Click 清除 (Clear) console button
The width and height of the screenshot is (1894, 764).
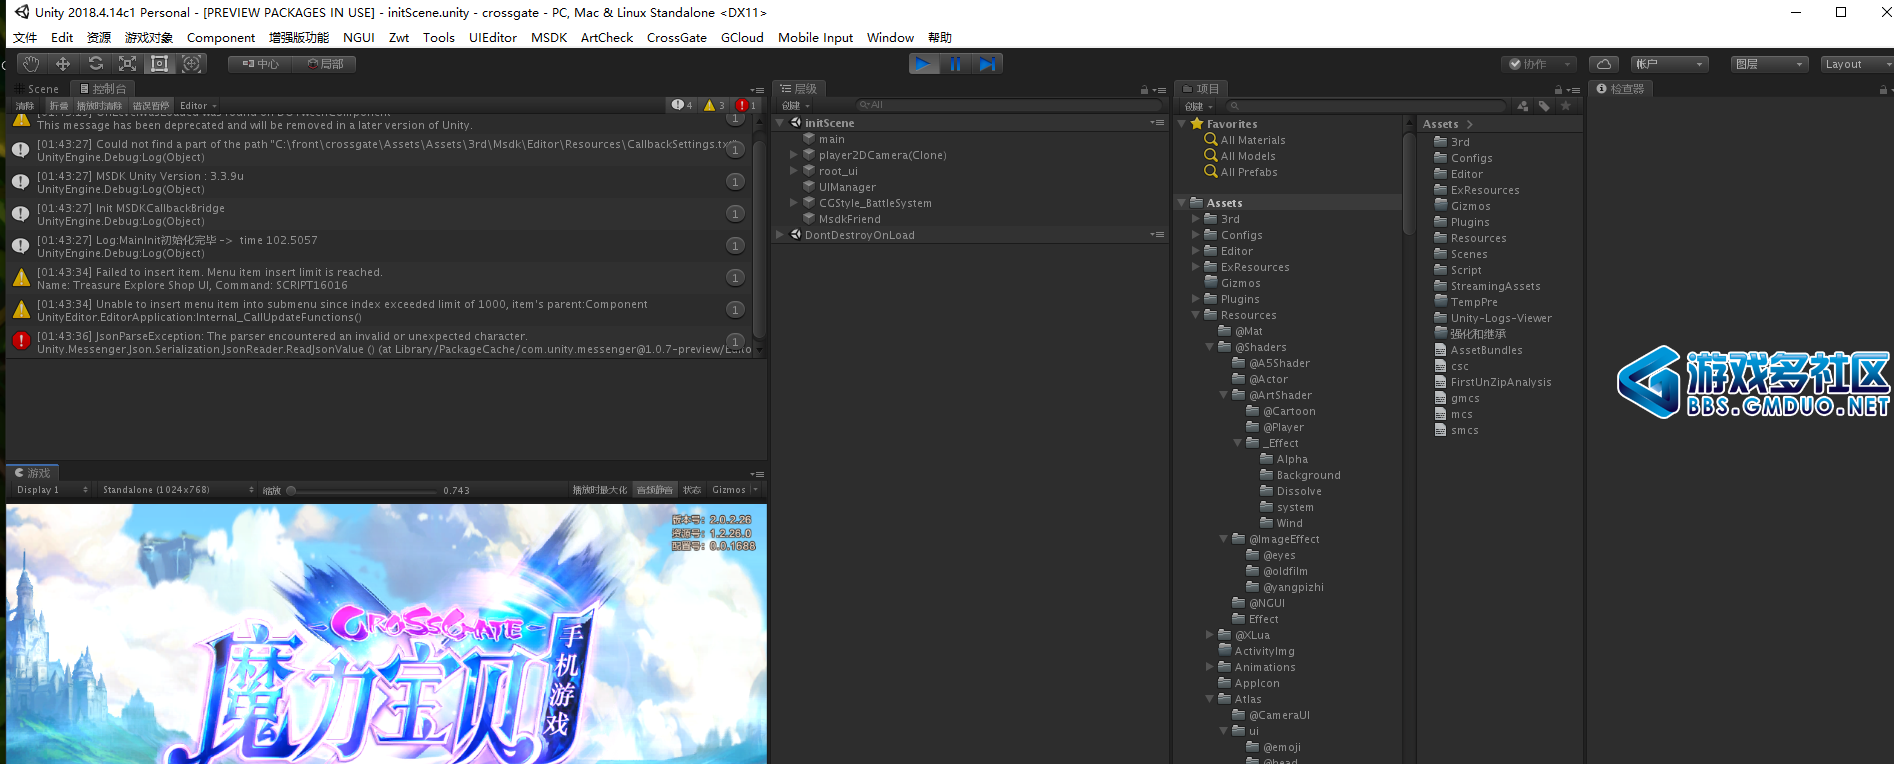point(25,105)
